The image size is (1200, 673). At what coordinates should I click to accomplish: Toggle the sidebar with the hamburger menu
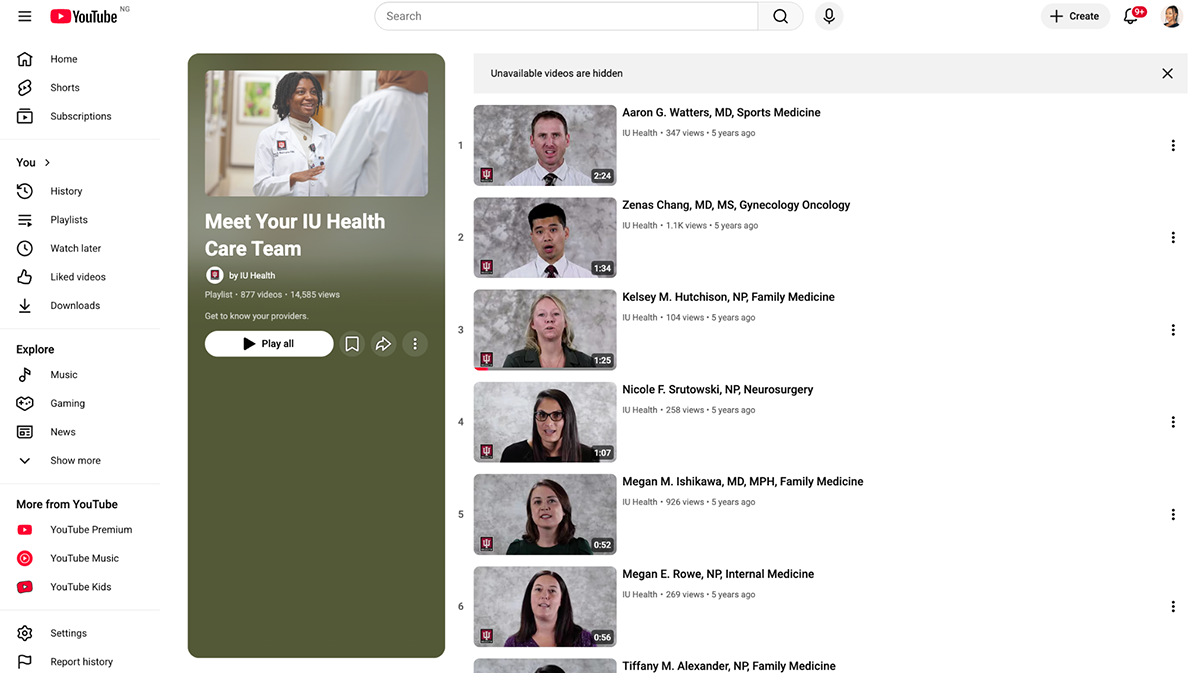24,16
